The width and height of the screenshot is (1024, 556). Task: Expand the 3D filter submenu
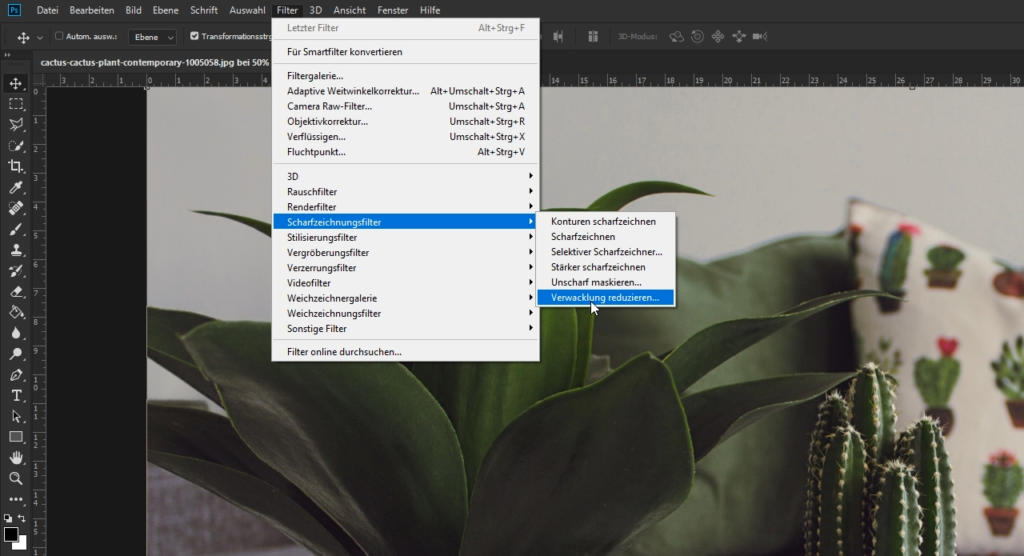[x=406, y=176]
